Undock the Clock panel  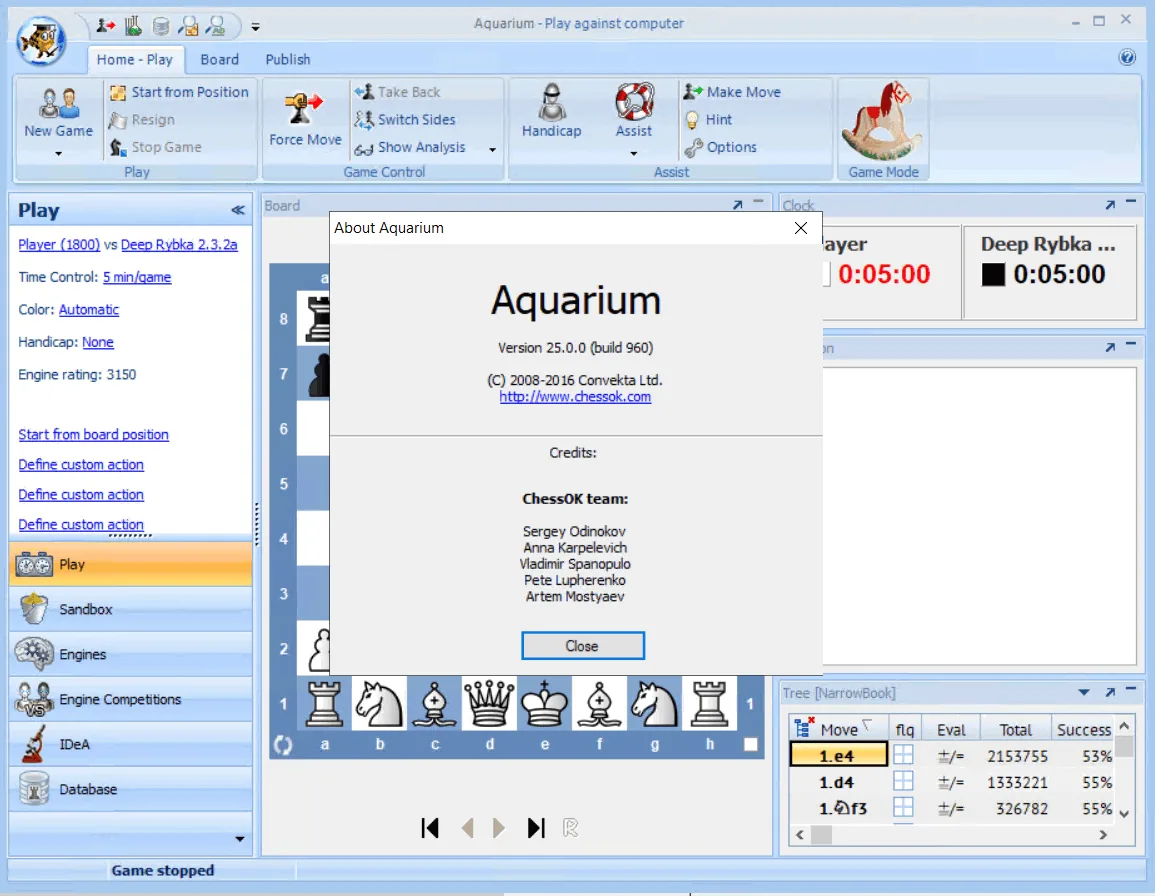click(x=1109, y=205)
